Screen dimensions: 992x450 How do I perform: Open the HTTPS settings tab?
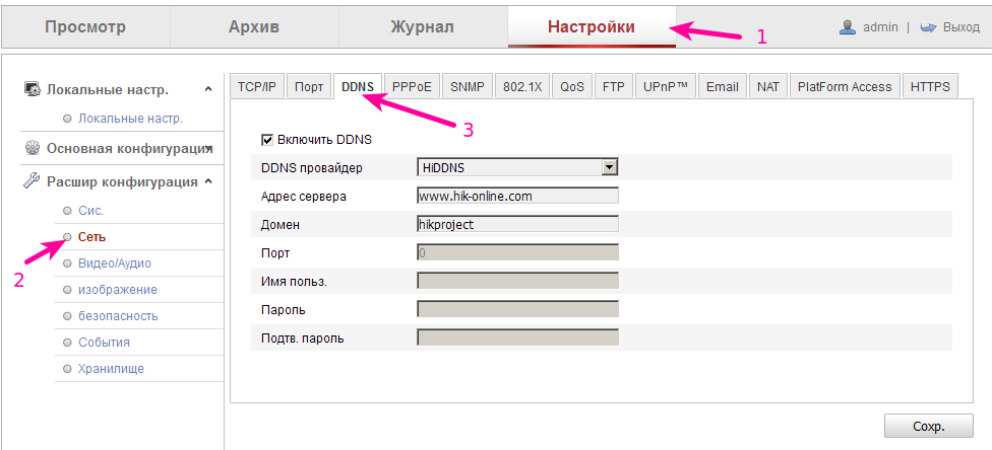pyautogui.click(x=930, y=87)
